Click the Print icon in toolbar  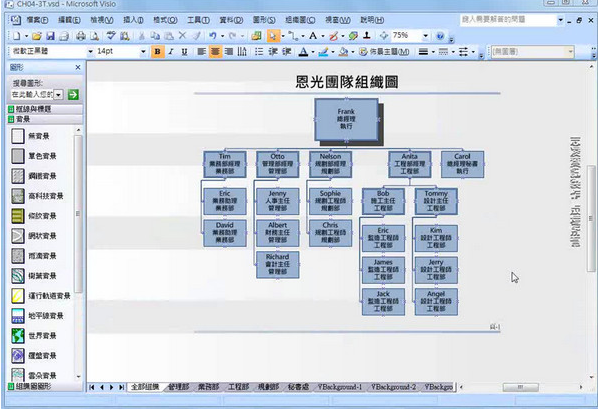[80, 36]
